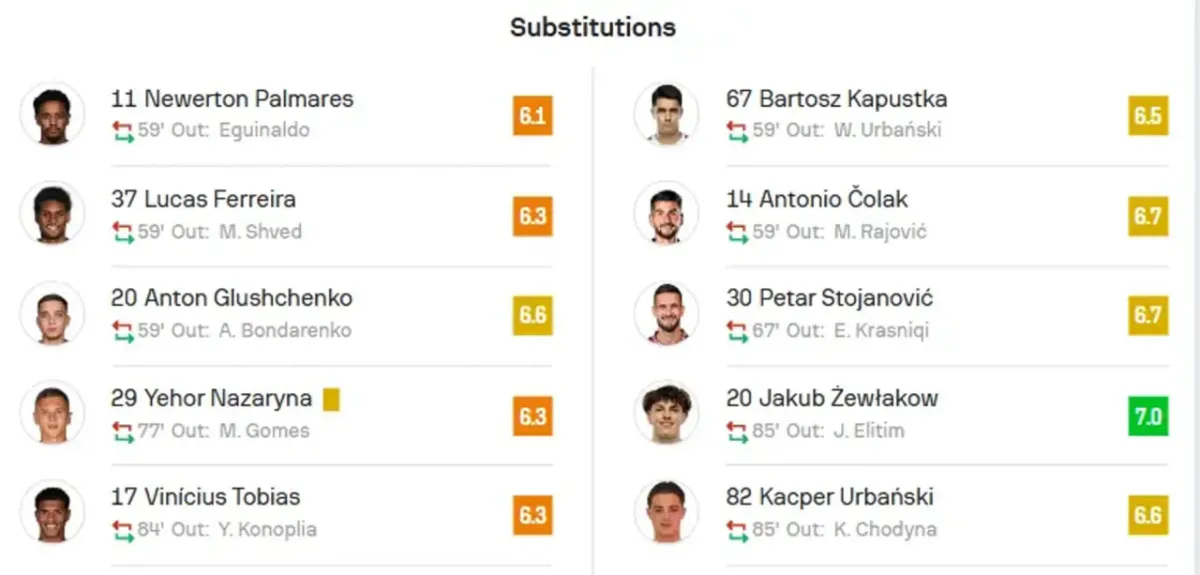1200x575 pixels.
Task: Click swap icon beside A. Bondarenko
Action: coord(123,331)
